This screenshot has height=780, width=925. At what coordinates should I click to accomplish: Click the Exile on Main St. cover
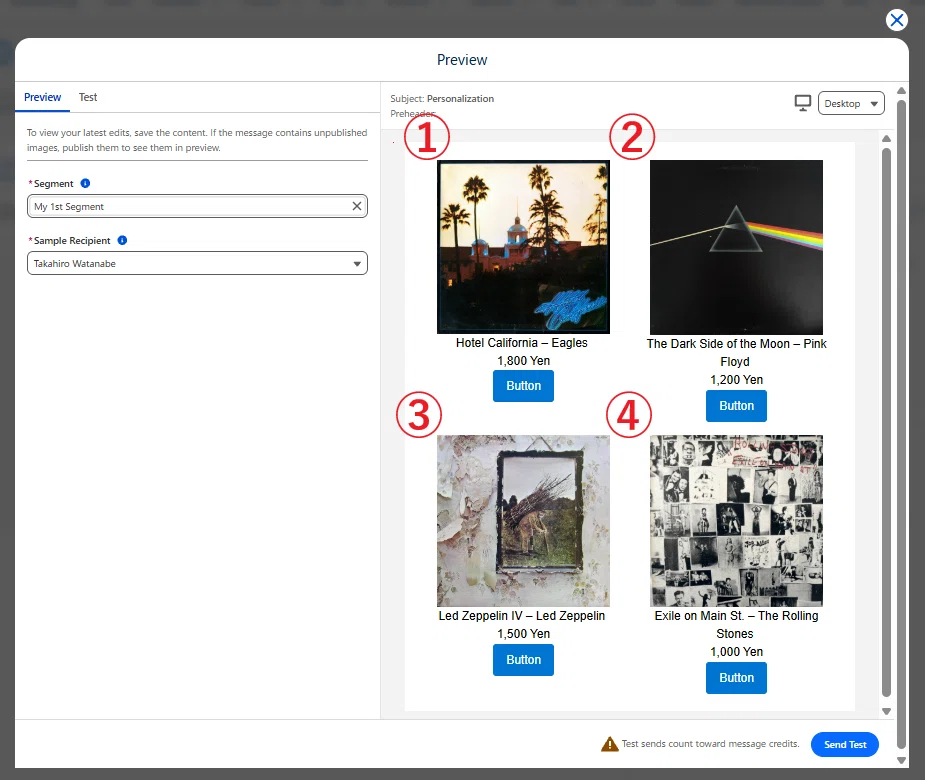[x=736, y=521]
